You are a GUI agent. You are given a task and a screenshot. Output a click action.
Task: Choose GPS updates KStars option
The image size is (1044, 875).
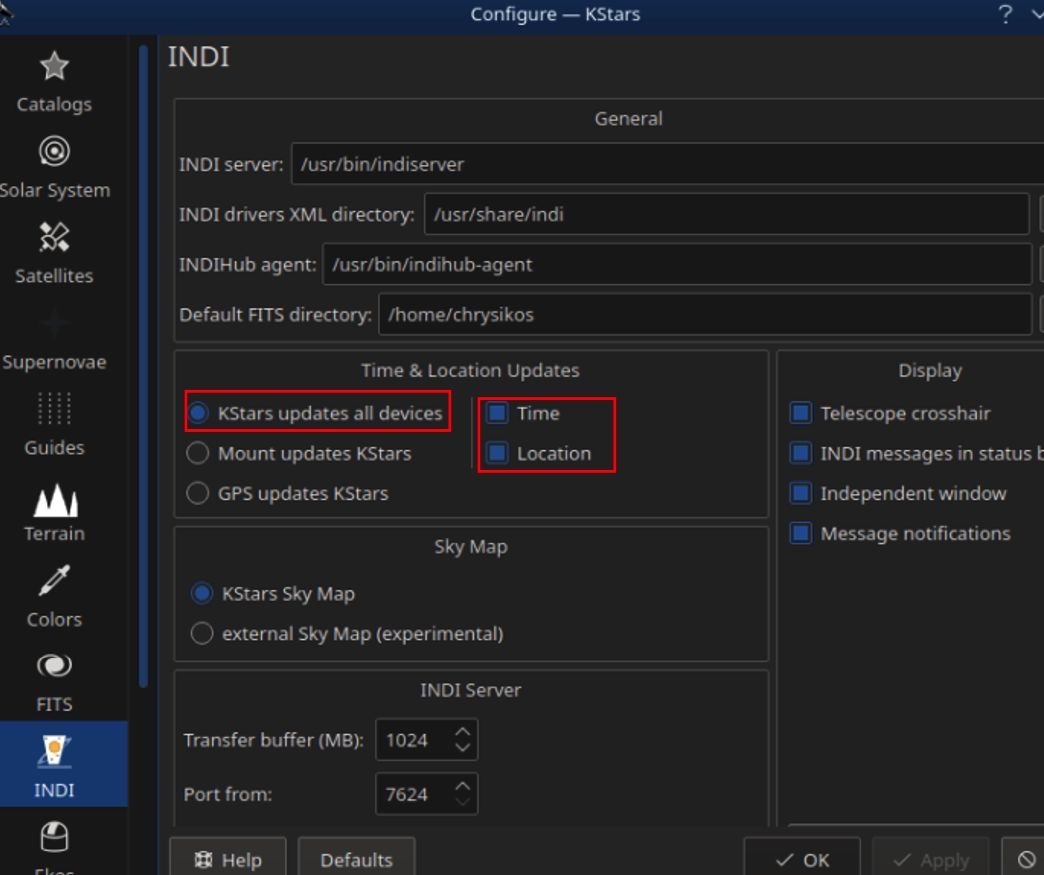[201, 493]
